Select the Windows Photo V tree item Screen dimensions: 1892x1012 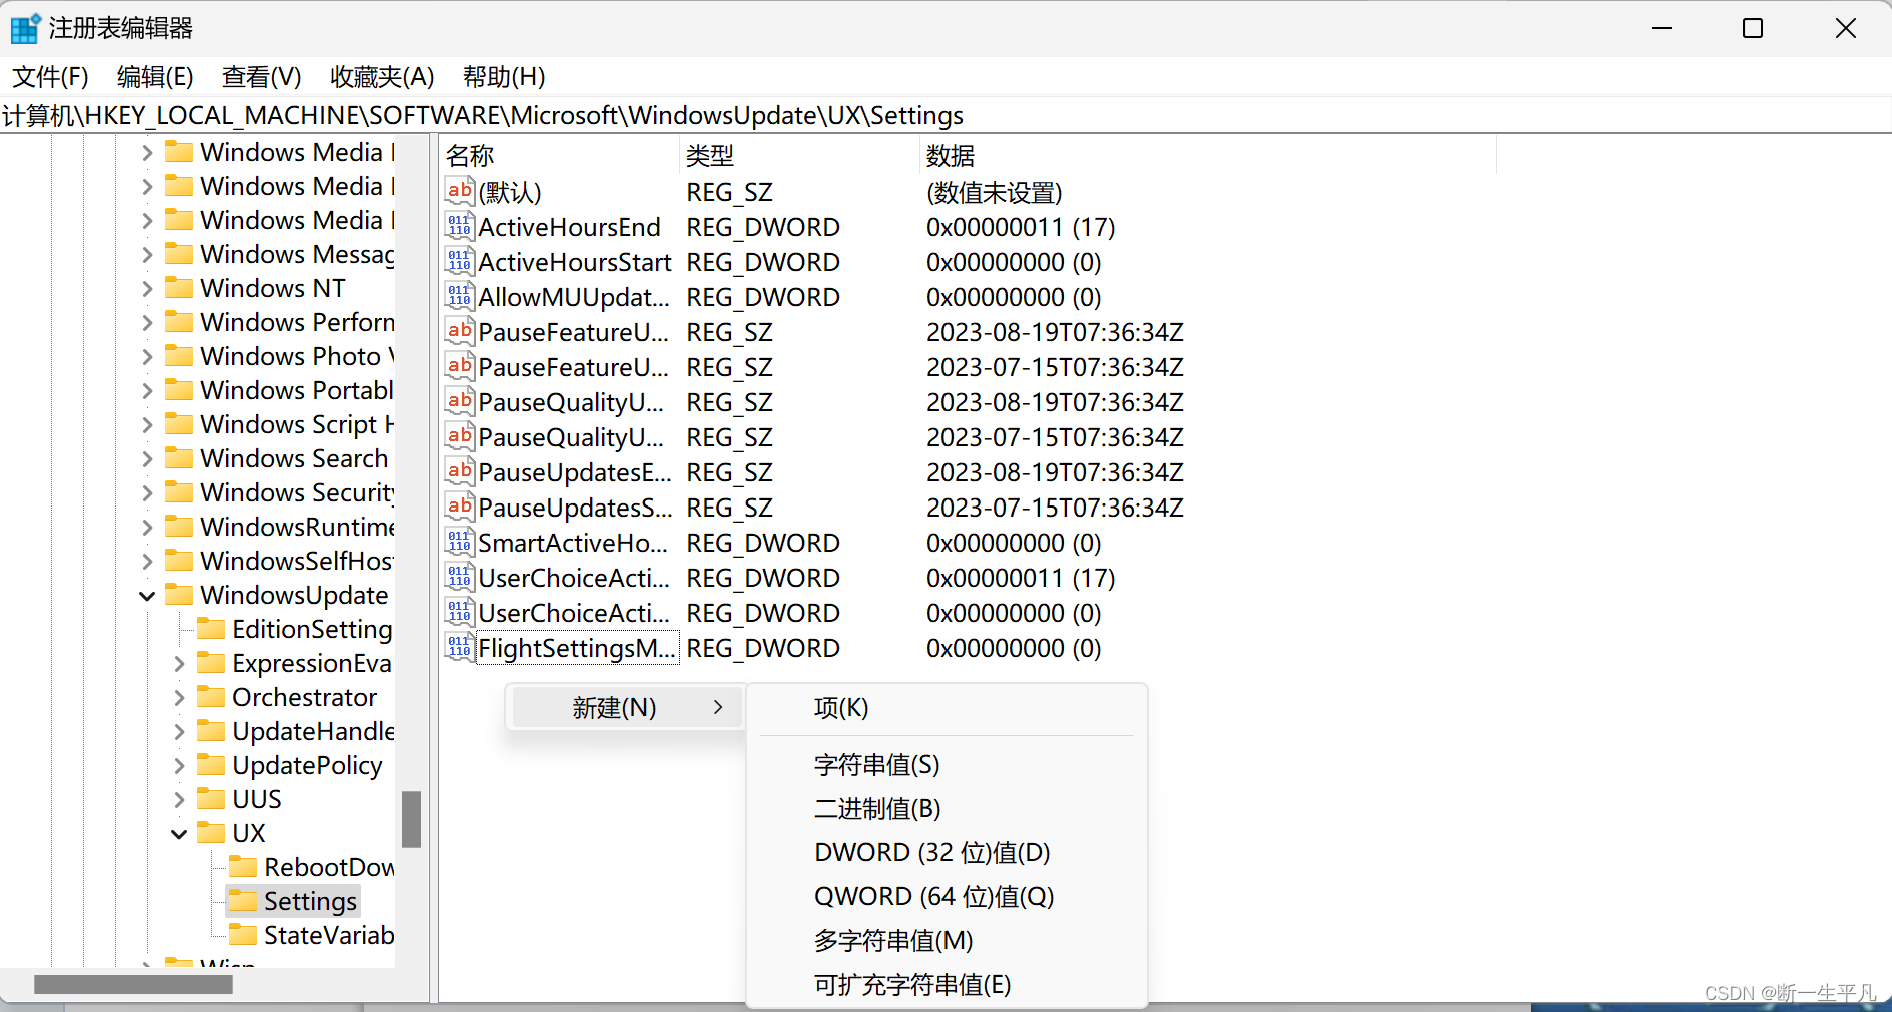(x=297, y=356)
